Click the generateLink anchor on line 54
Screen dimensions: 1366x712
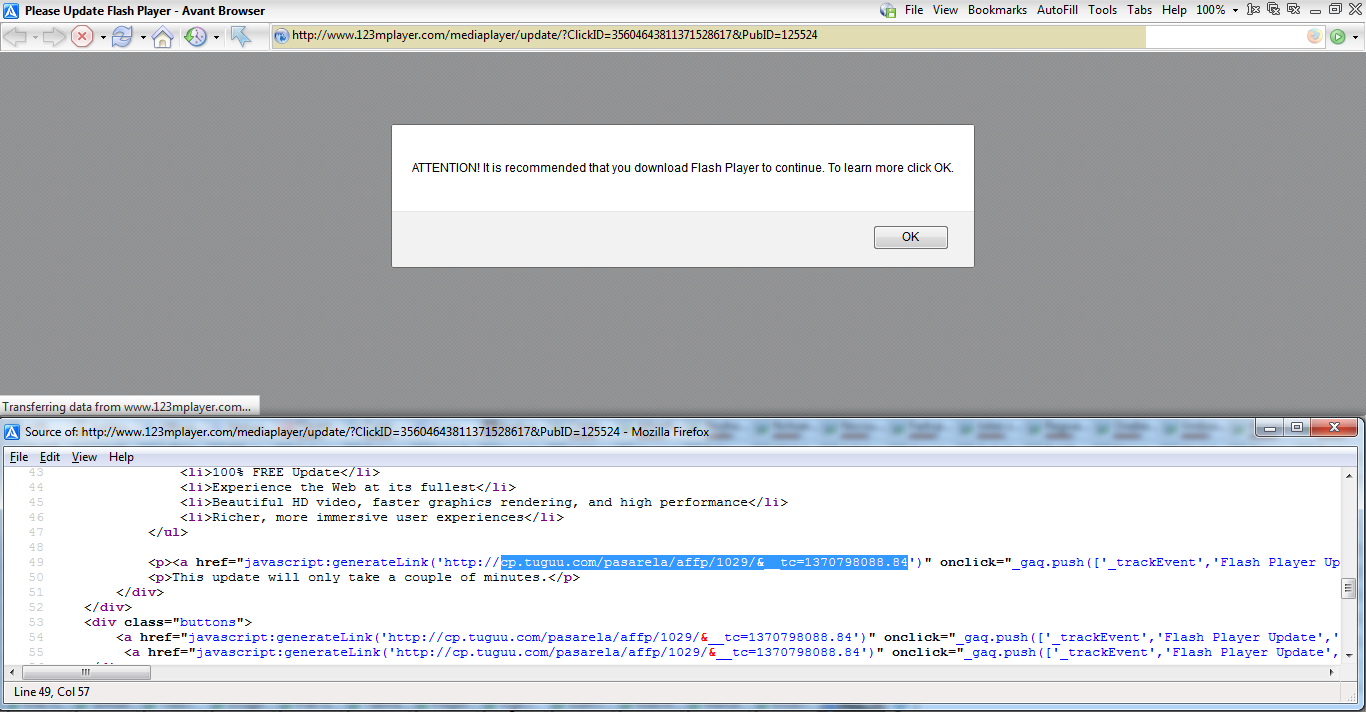[728, 637]
